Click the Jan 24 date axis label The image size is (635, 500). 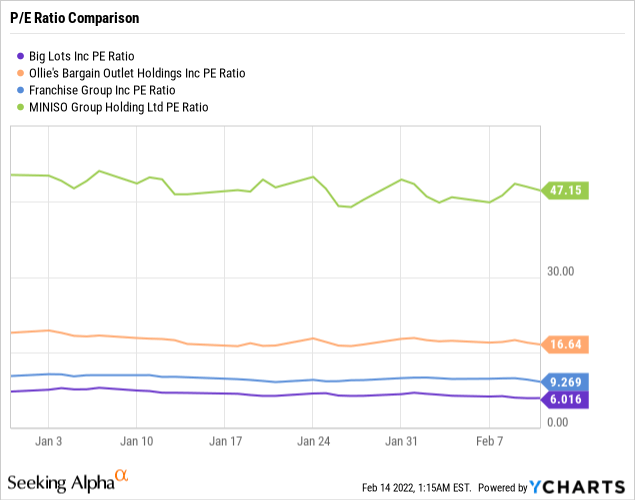(x=313, y=440)
